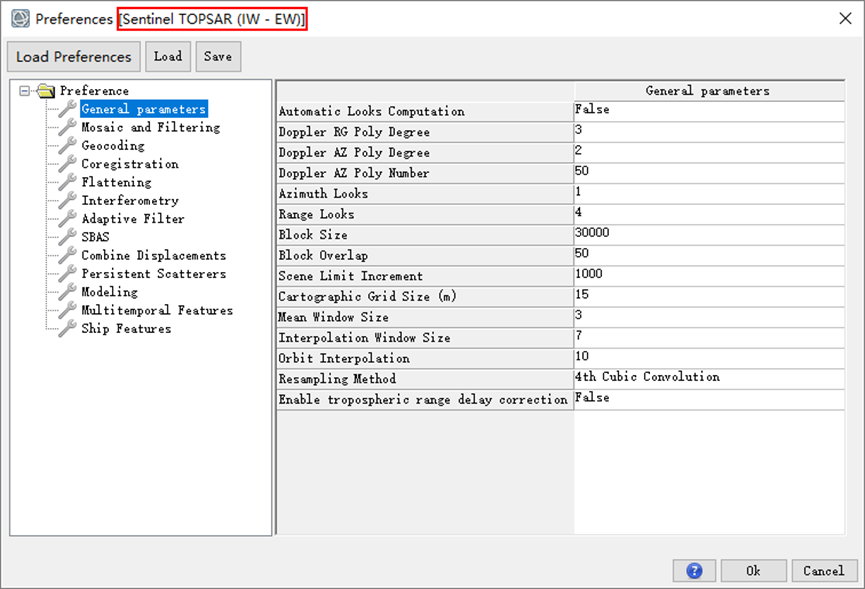Click wrench icon beside Adaptive Filter
The image size is (865, 589).
pos(67,218)
